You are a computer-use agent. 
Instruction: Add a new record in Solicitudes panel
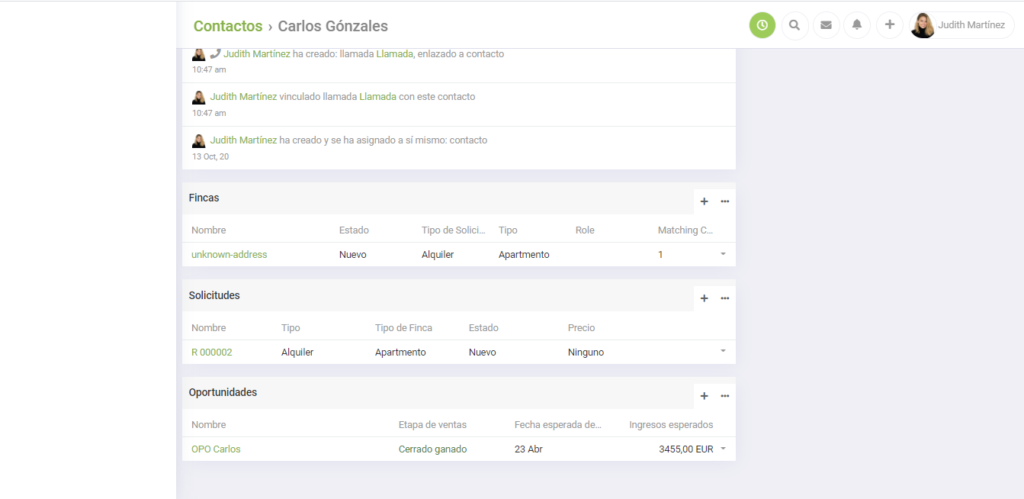coord(704,298)
